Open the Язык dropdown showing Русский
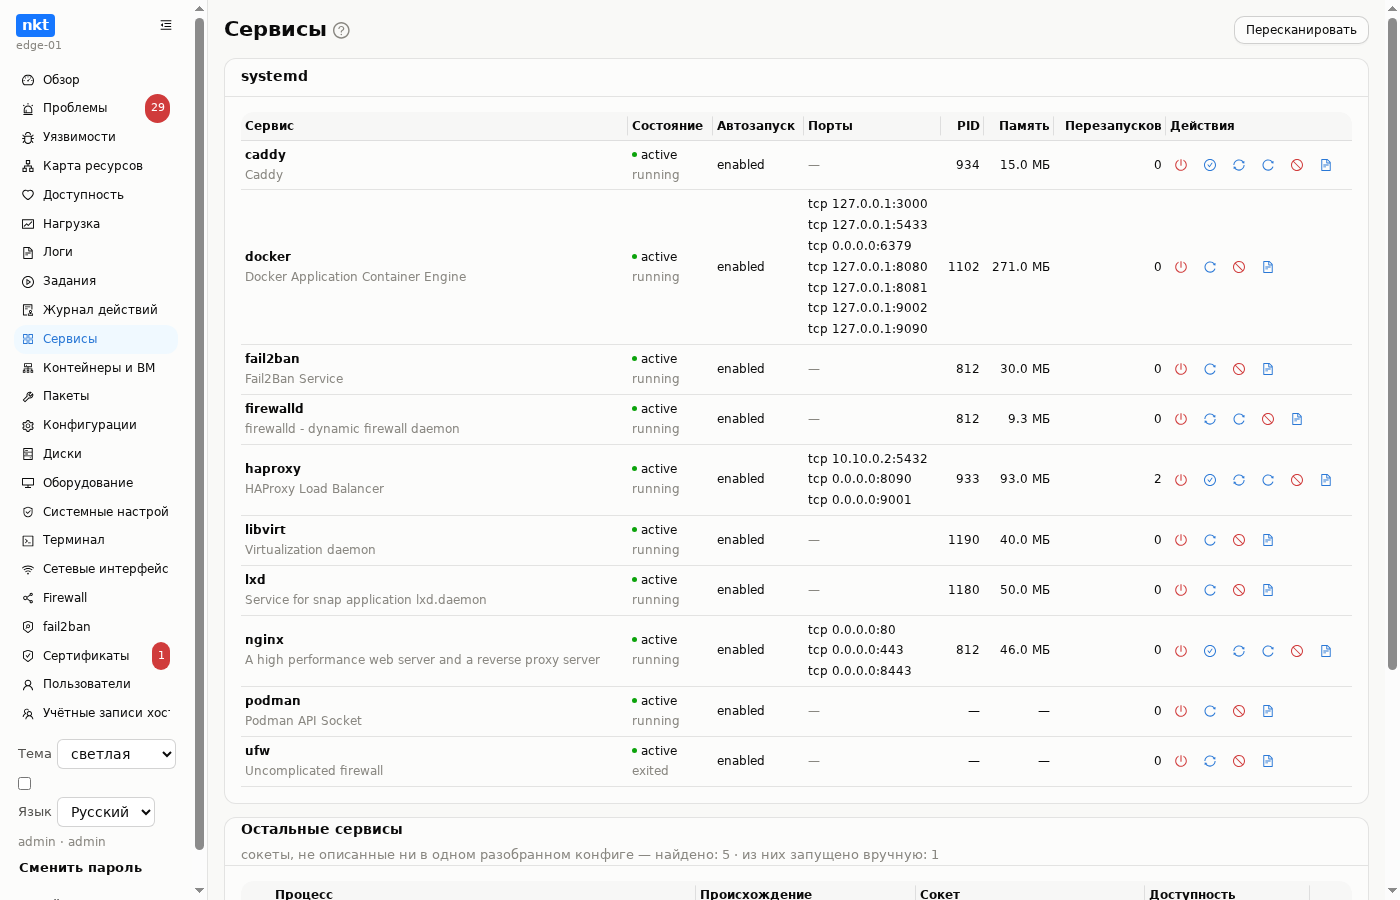This screenshot has height=900, width=1400. click(x=106, y=812)
